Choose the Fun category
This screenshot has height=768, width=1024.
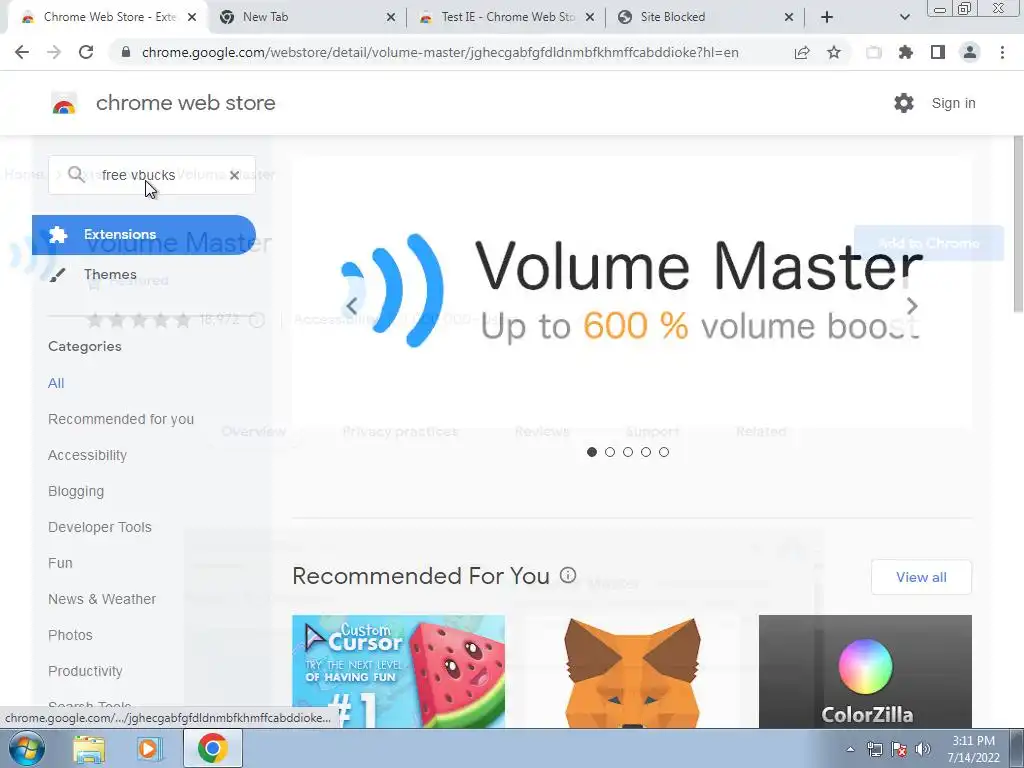coord(60,563)
